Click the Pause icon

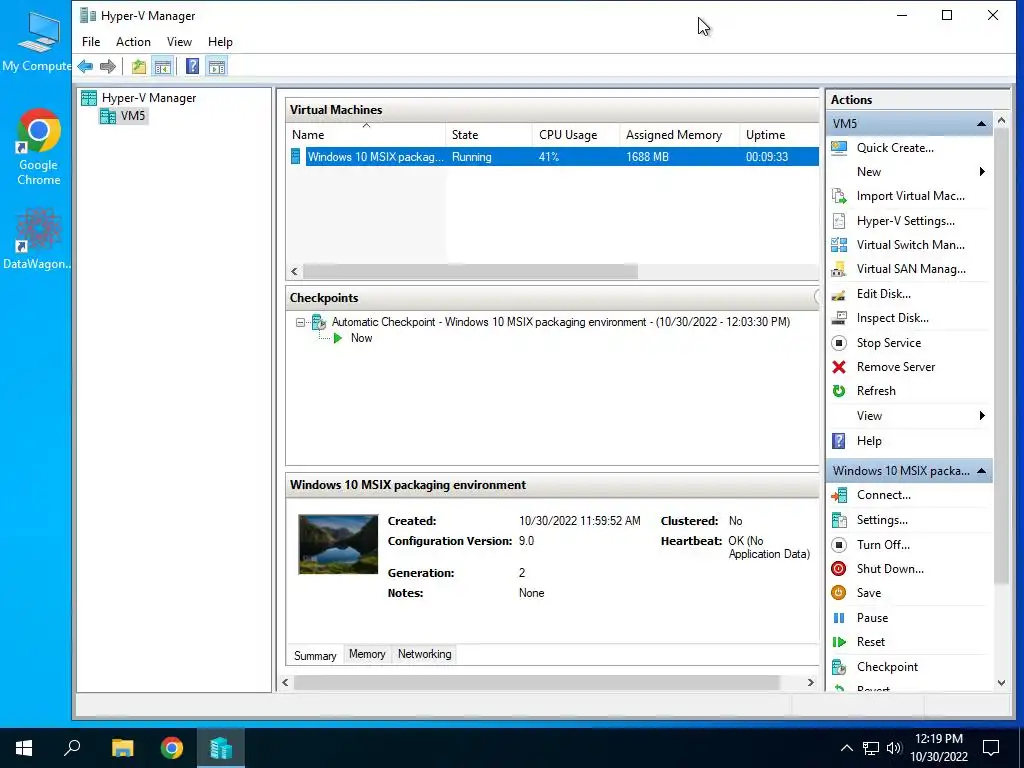(x=839, y=618)
